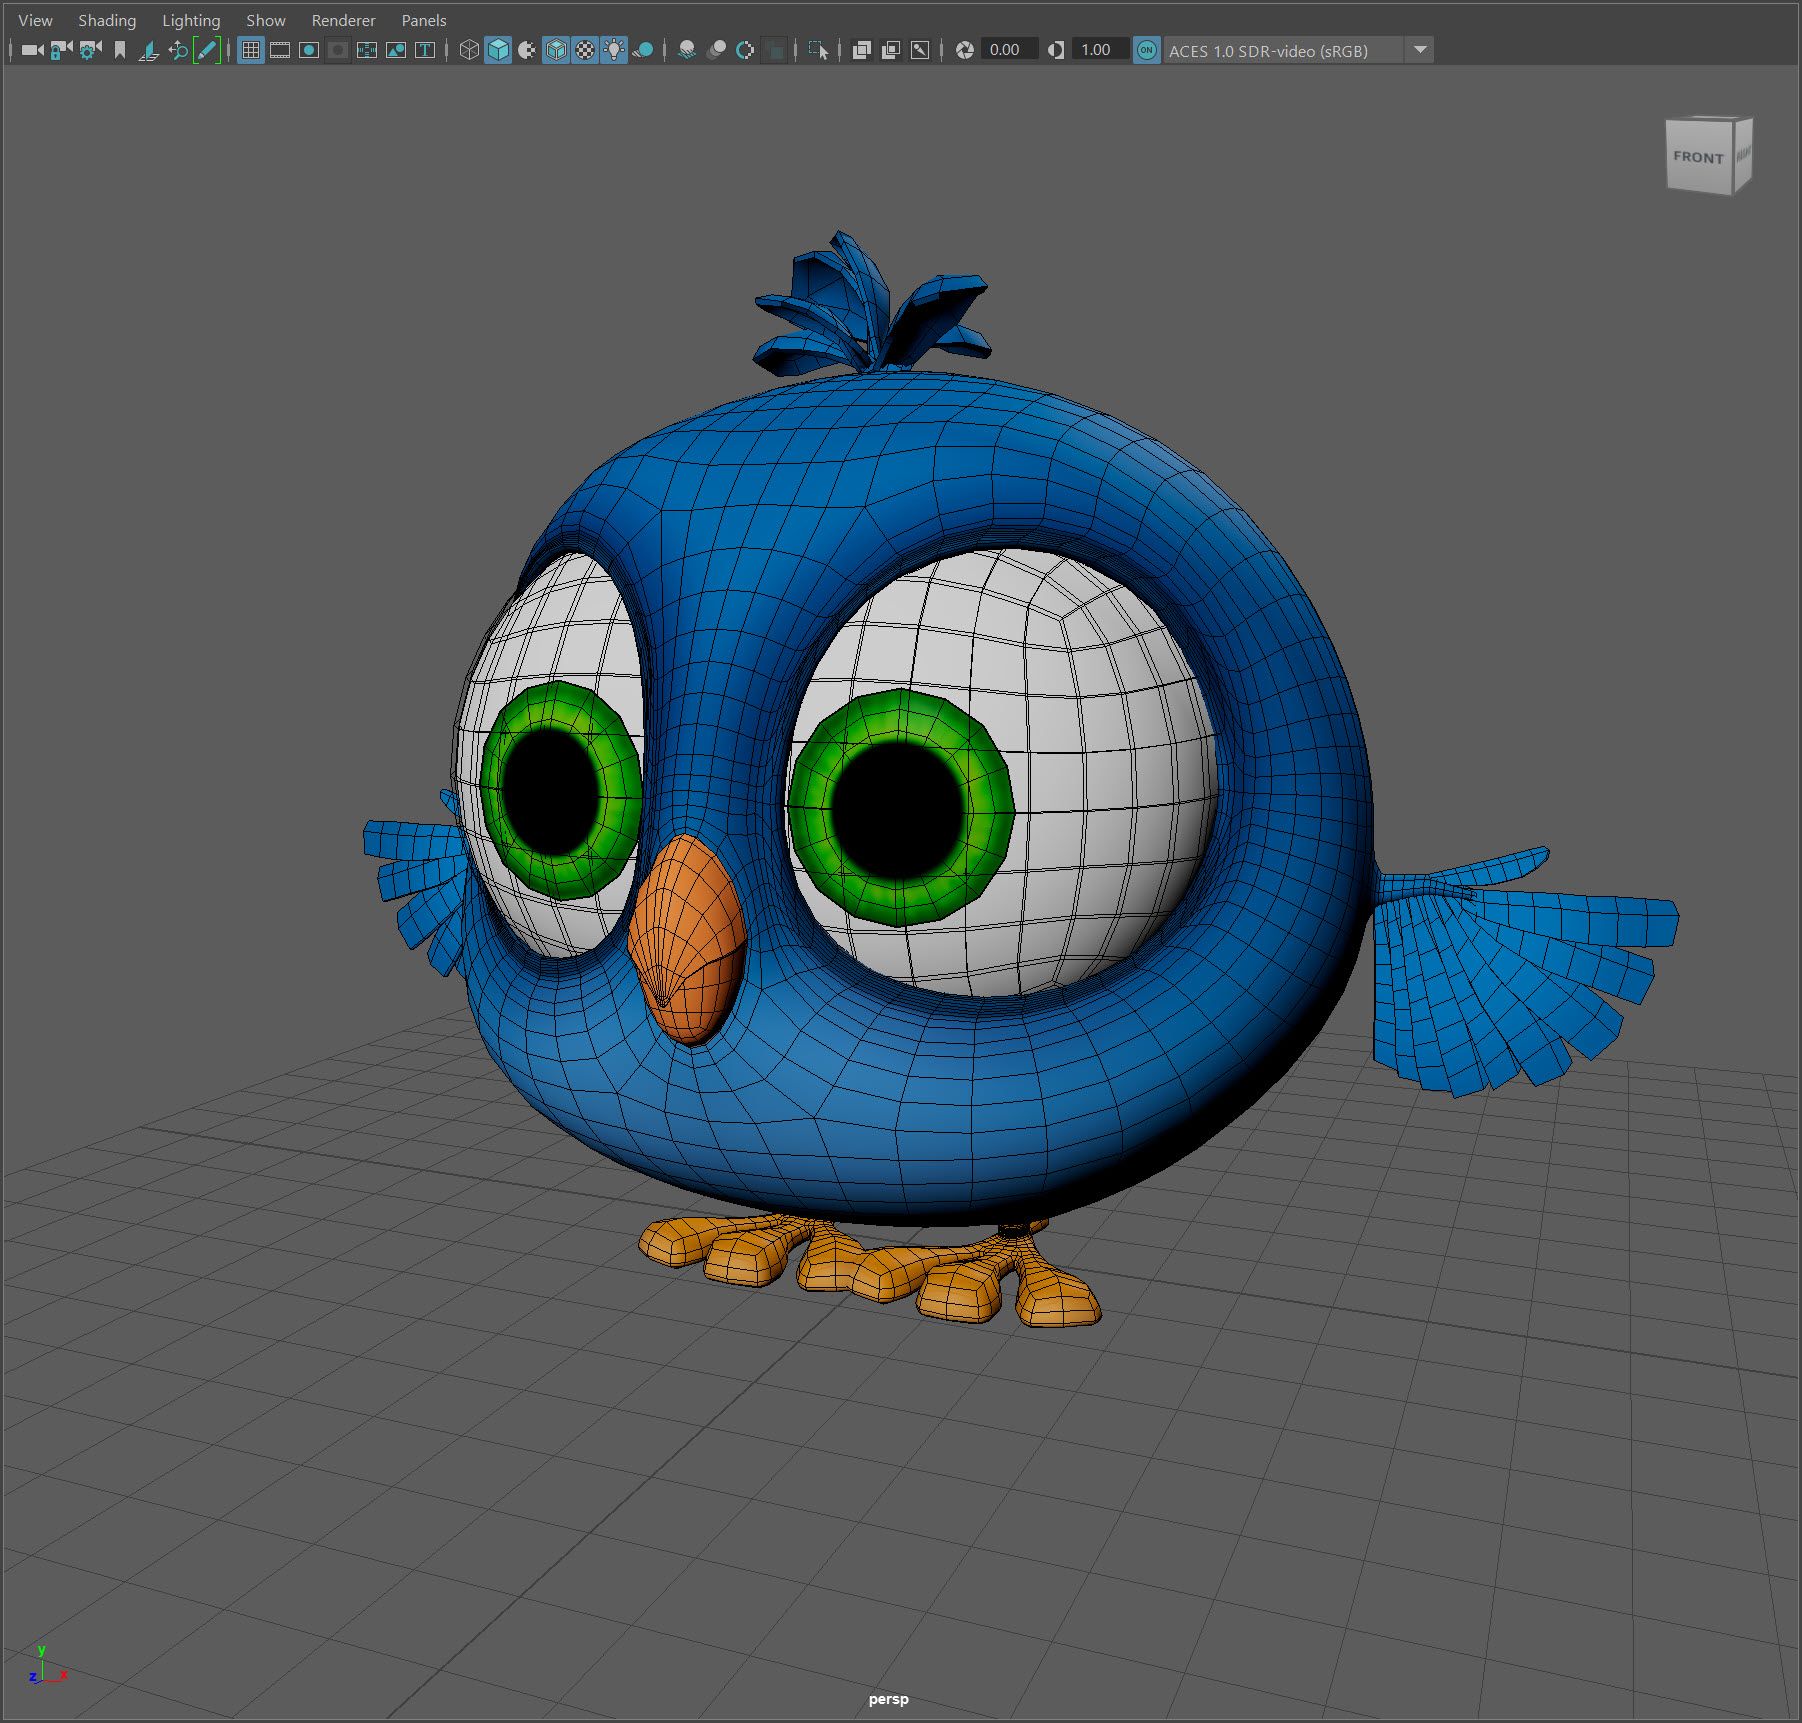Enable the Film Gate icon
The width and height of the screenshot is (1802, 1723).
[280, 50]
